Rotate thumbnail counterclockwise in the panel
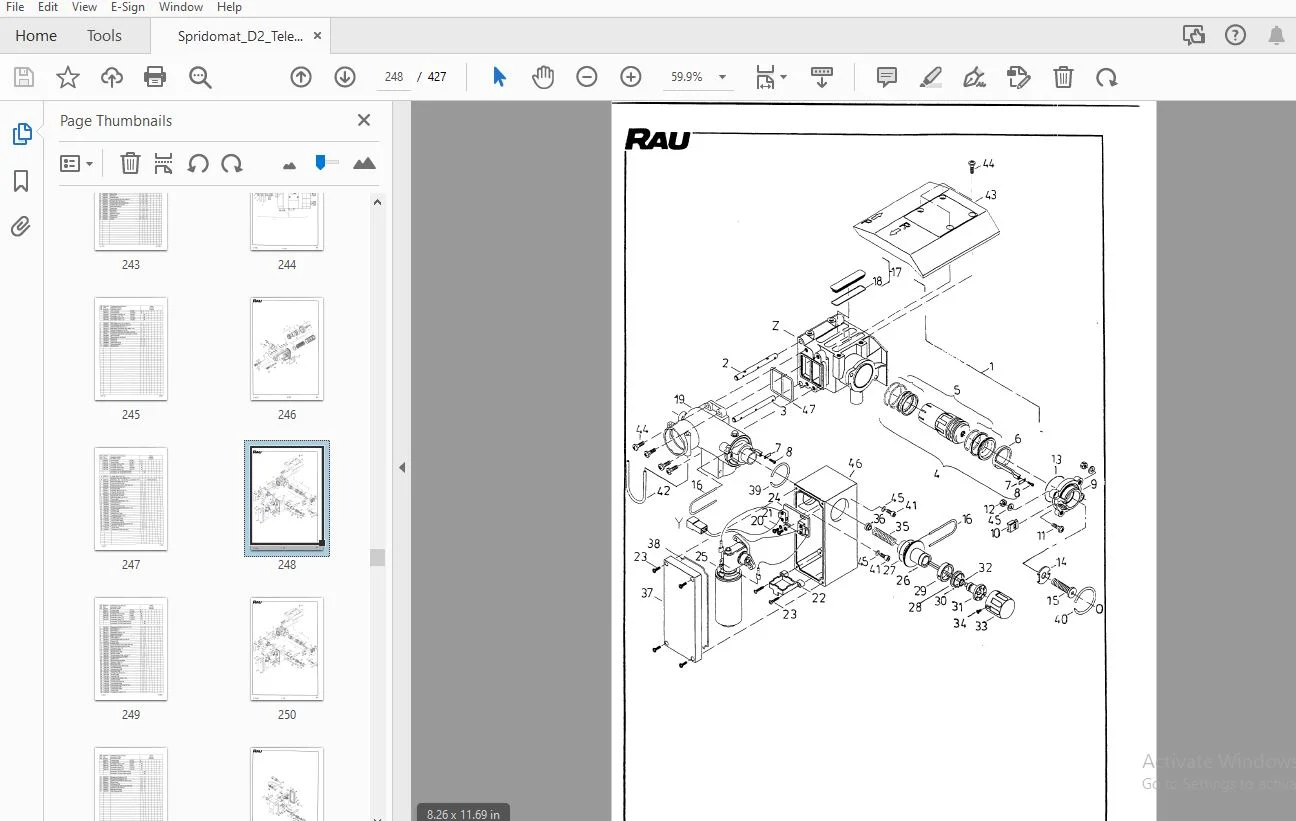This screenshot has width=1296, height=821. tap(198, 163)
